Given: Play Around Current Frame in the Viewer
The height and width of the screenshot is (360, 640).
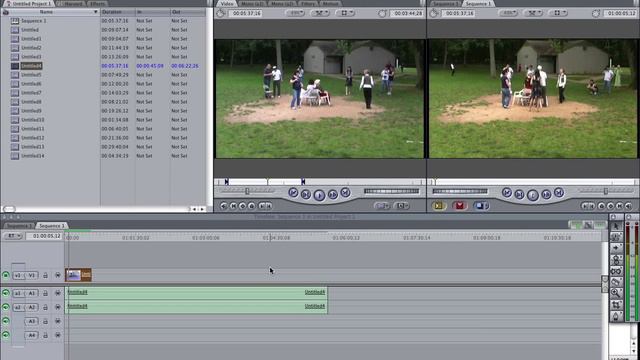Looking at the screenshot, I should [x=333, y=195].
